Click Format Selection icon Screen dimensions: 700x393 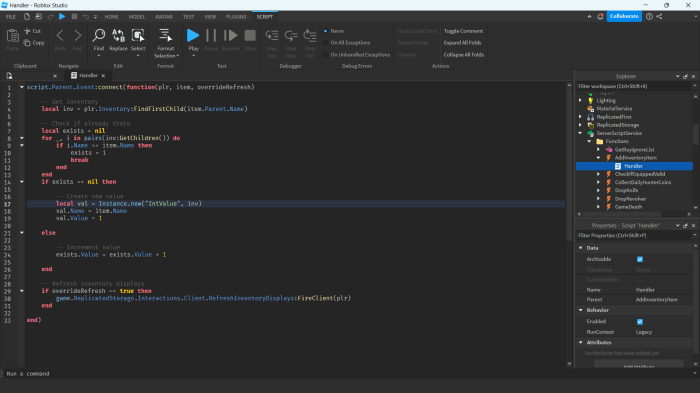[x=165, y=35]
